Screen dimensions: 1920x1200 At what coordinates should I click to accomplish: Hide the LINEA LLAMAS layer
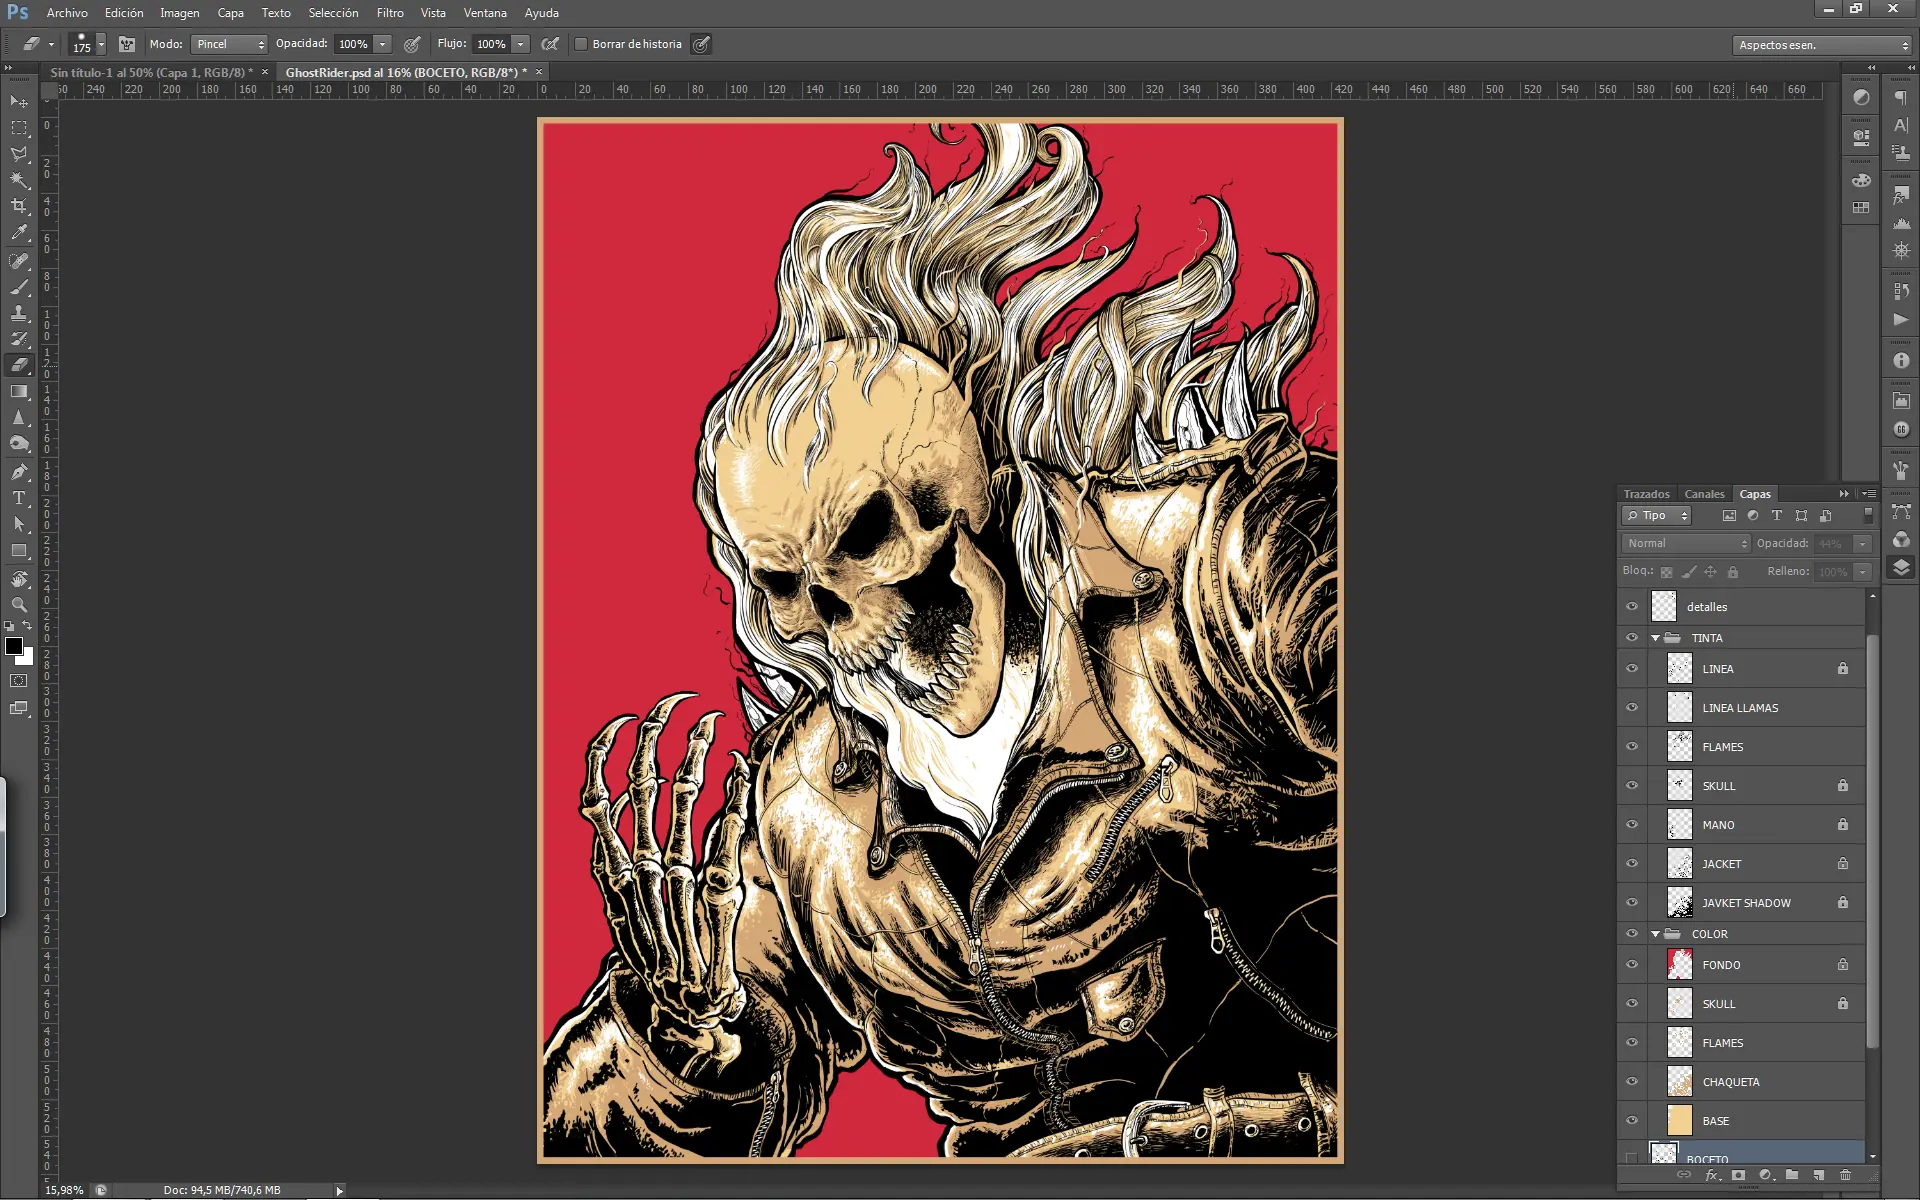(x=1632, y=708)
